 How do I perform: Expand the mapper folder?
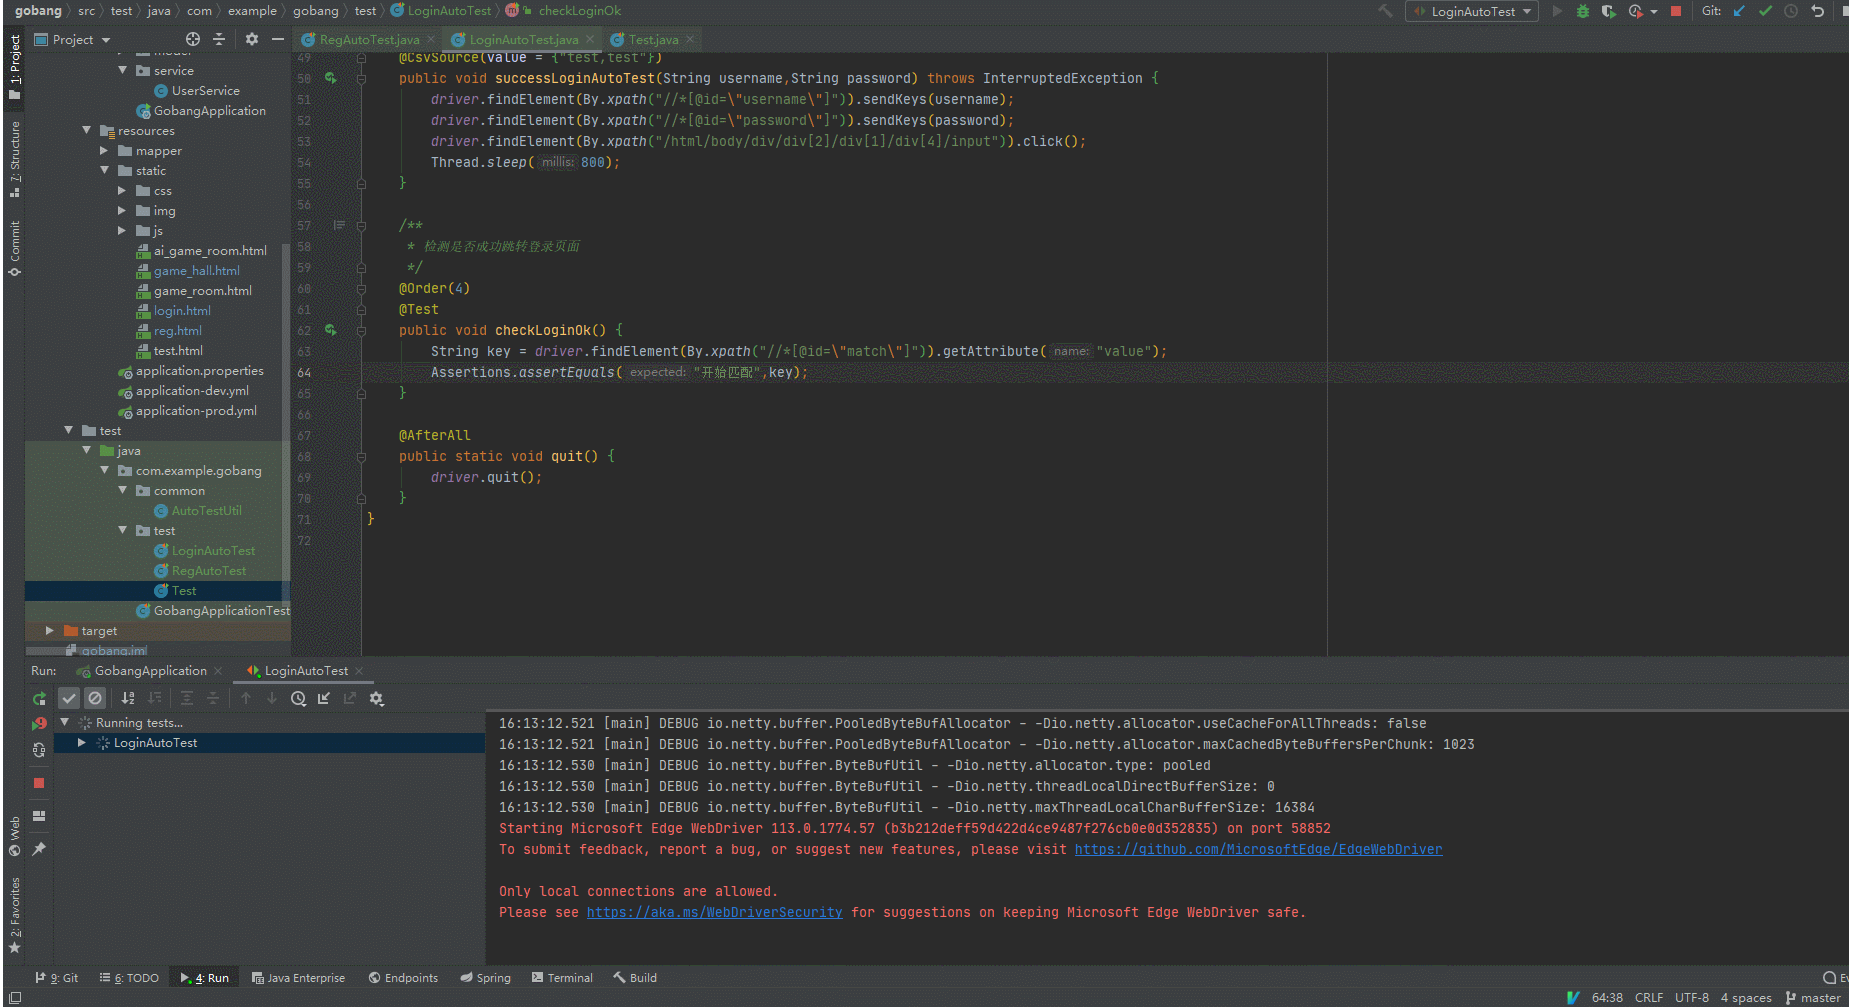pyautogui.click(x=104, y=151)
